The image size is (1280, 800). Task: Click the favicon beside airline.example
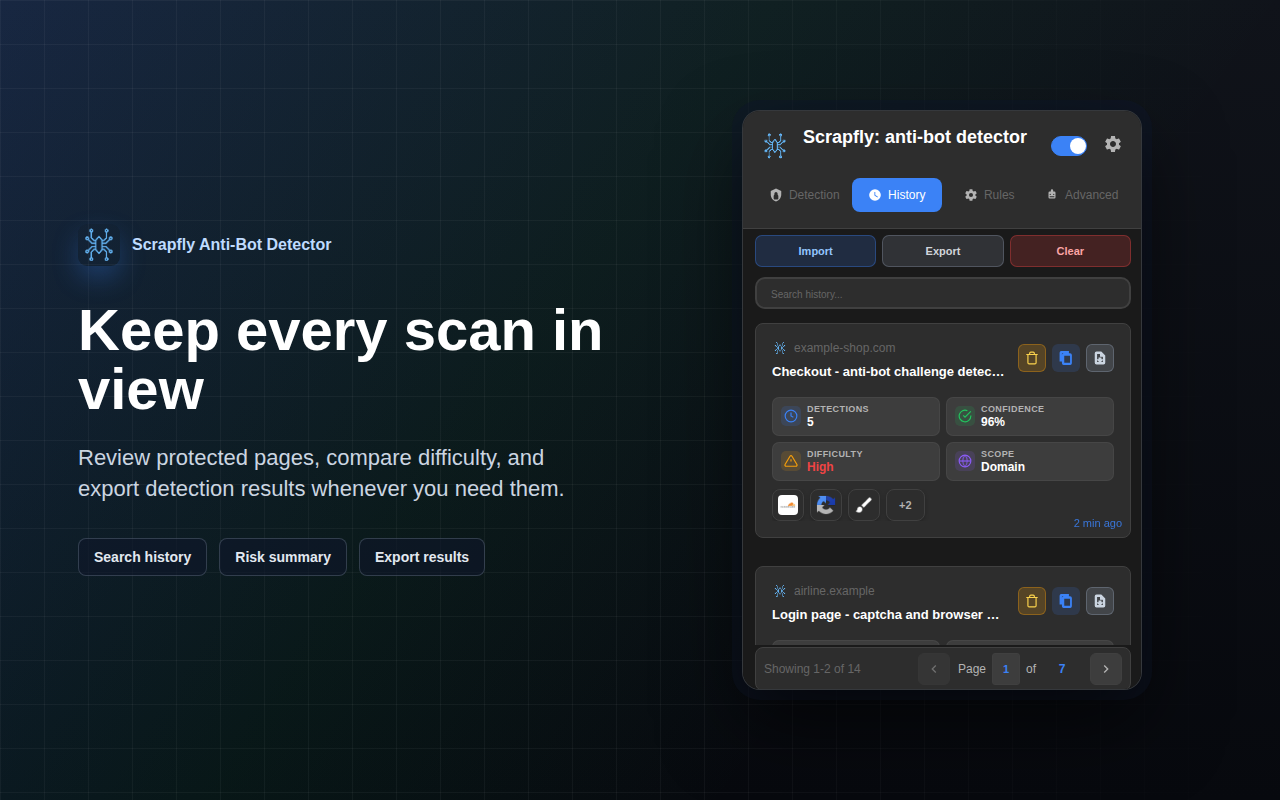[780, 591]
